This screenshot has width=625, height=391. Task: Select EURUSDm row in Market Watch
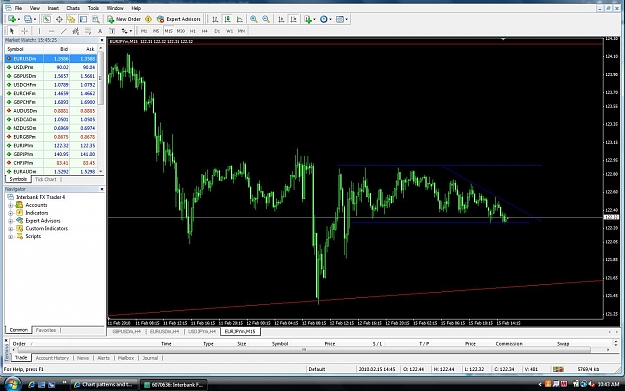(51, 59)
